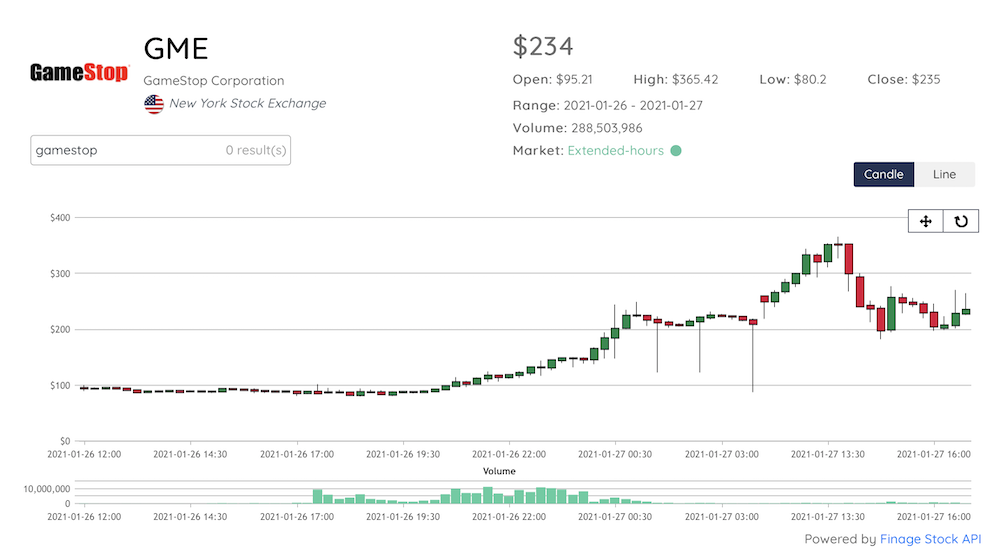Click the $234 current price
Viewport: 1000px width, 553px height.
(543, 46)
